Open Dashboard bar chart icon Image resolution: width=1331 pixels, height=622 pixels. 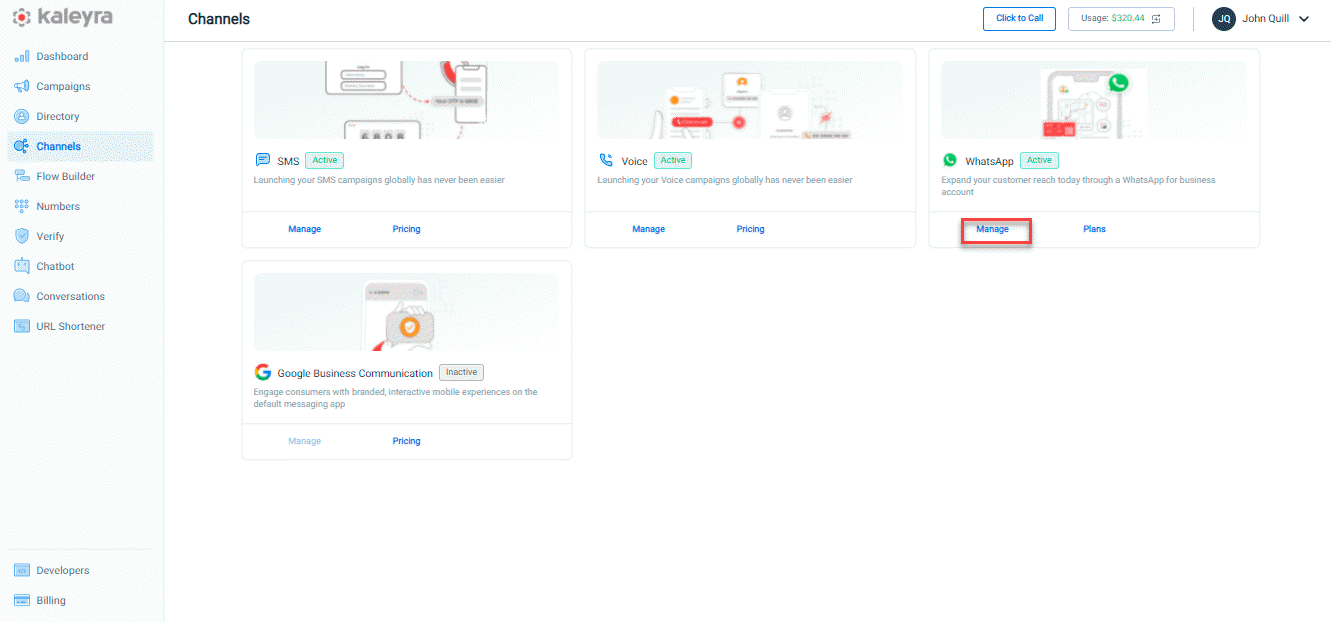coord(21,56)
